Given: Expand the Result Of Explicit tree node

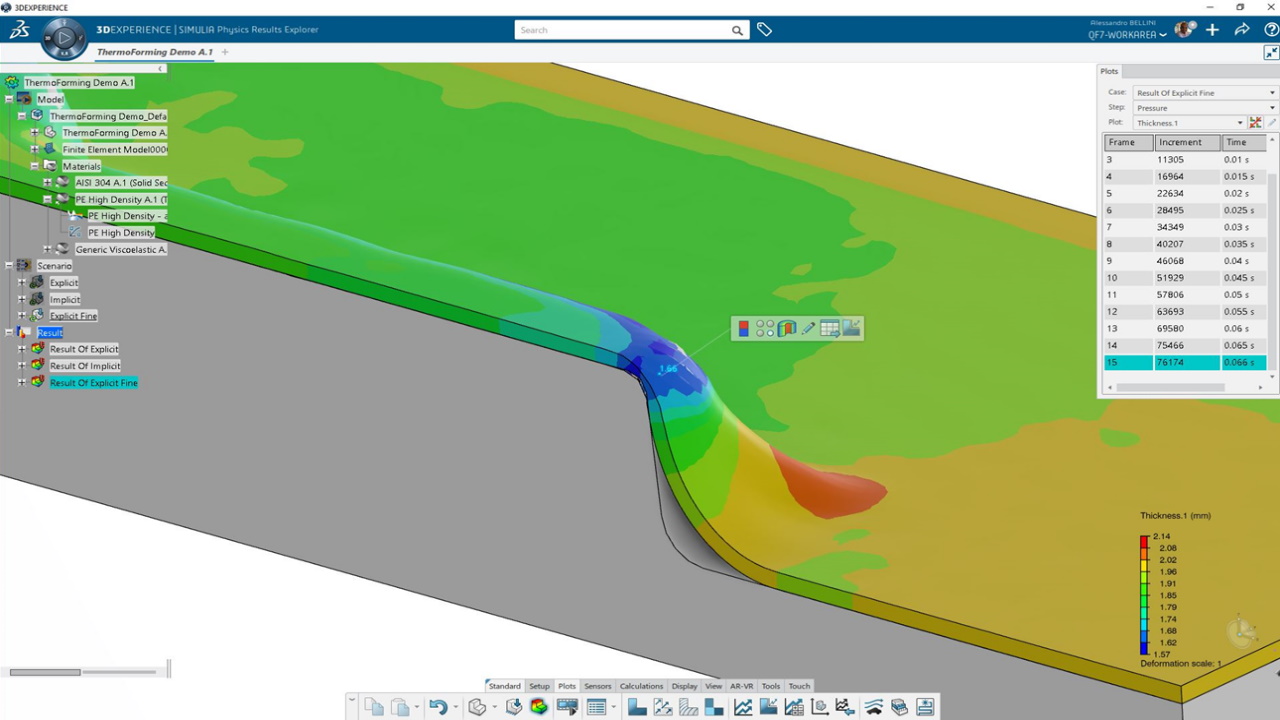Looking at the screenshot, I should pos(22,349).
